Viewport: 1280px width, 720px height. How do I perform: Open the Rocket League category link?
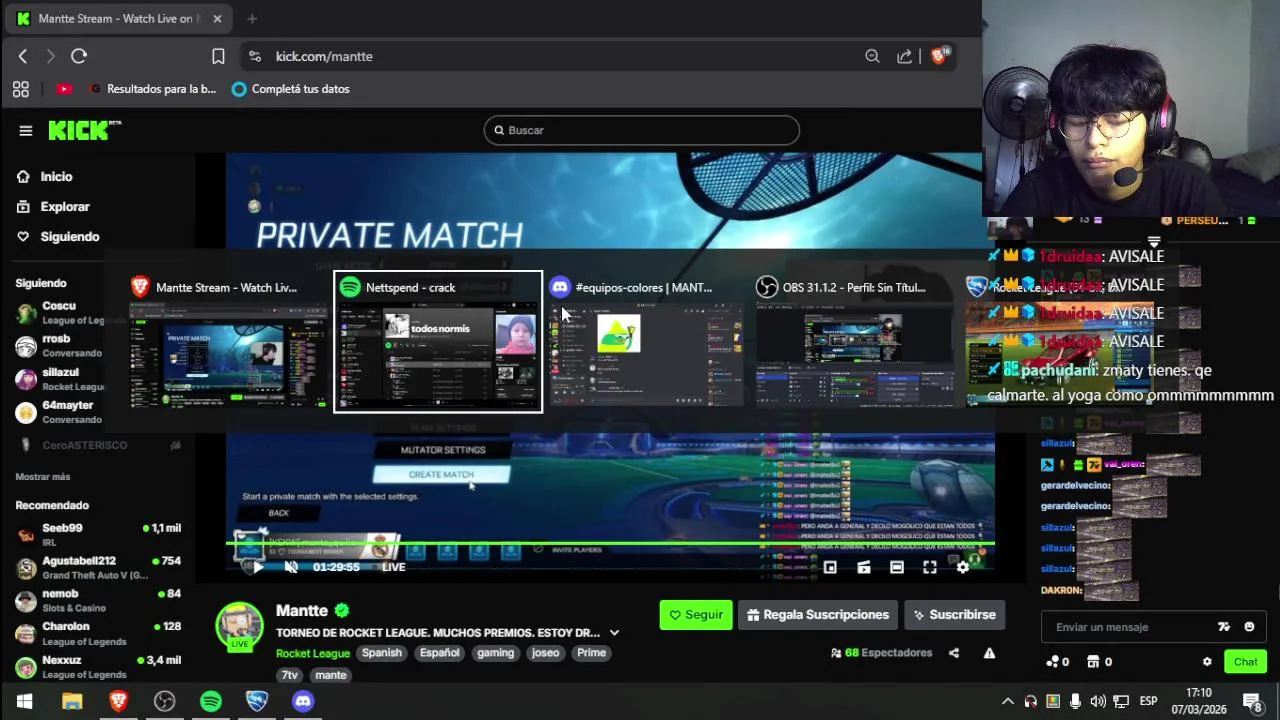(x=313, y=653)
